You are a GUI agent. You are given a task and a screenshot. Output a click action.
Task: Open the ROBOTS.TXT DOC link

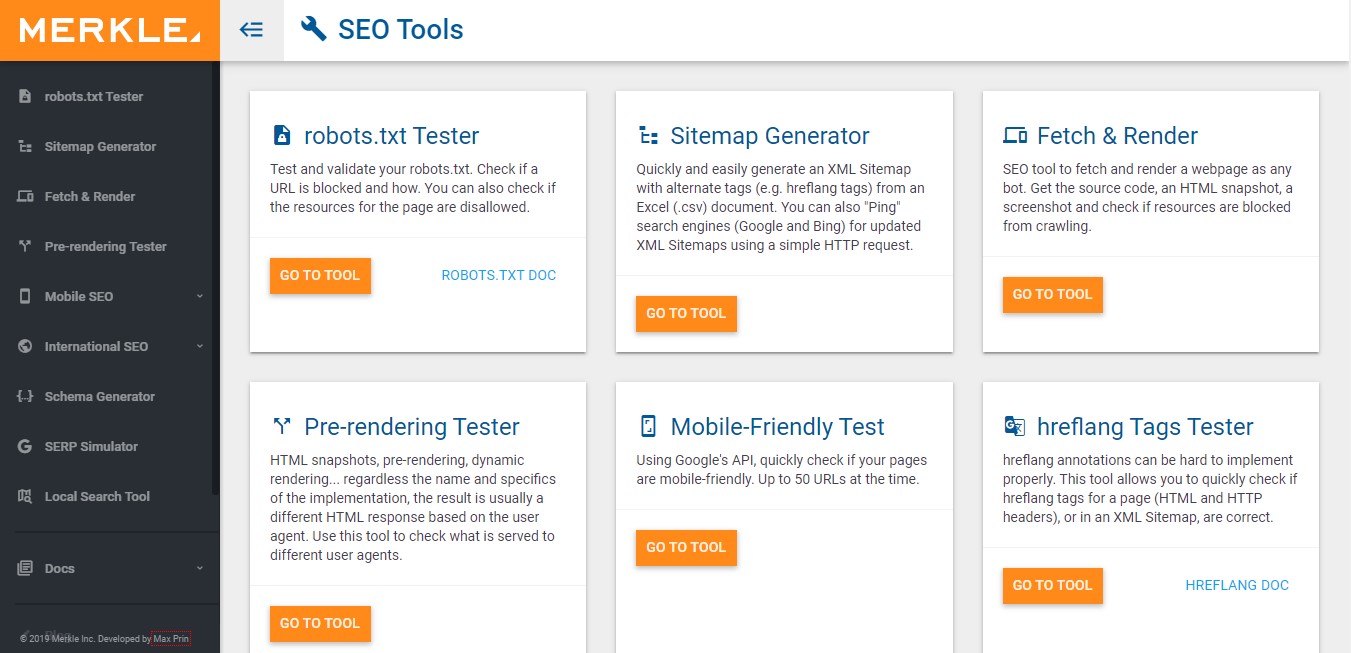[499, 275]
